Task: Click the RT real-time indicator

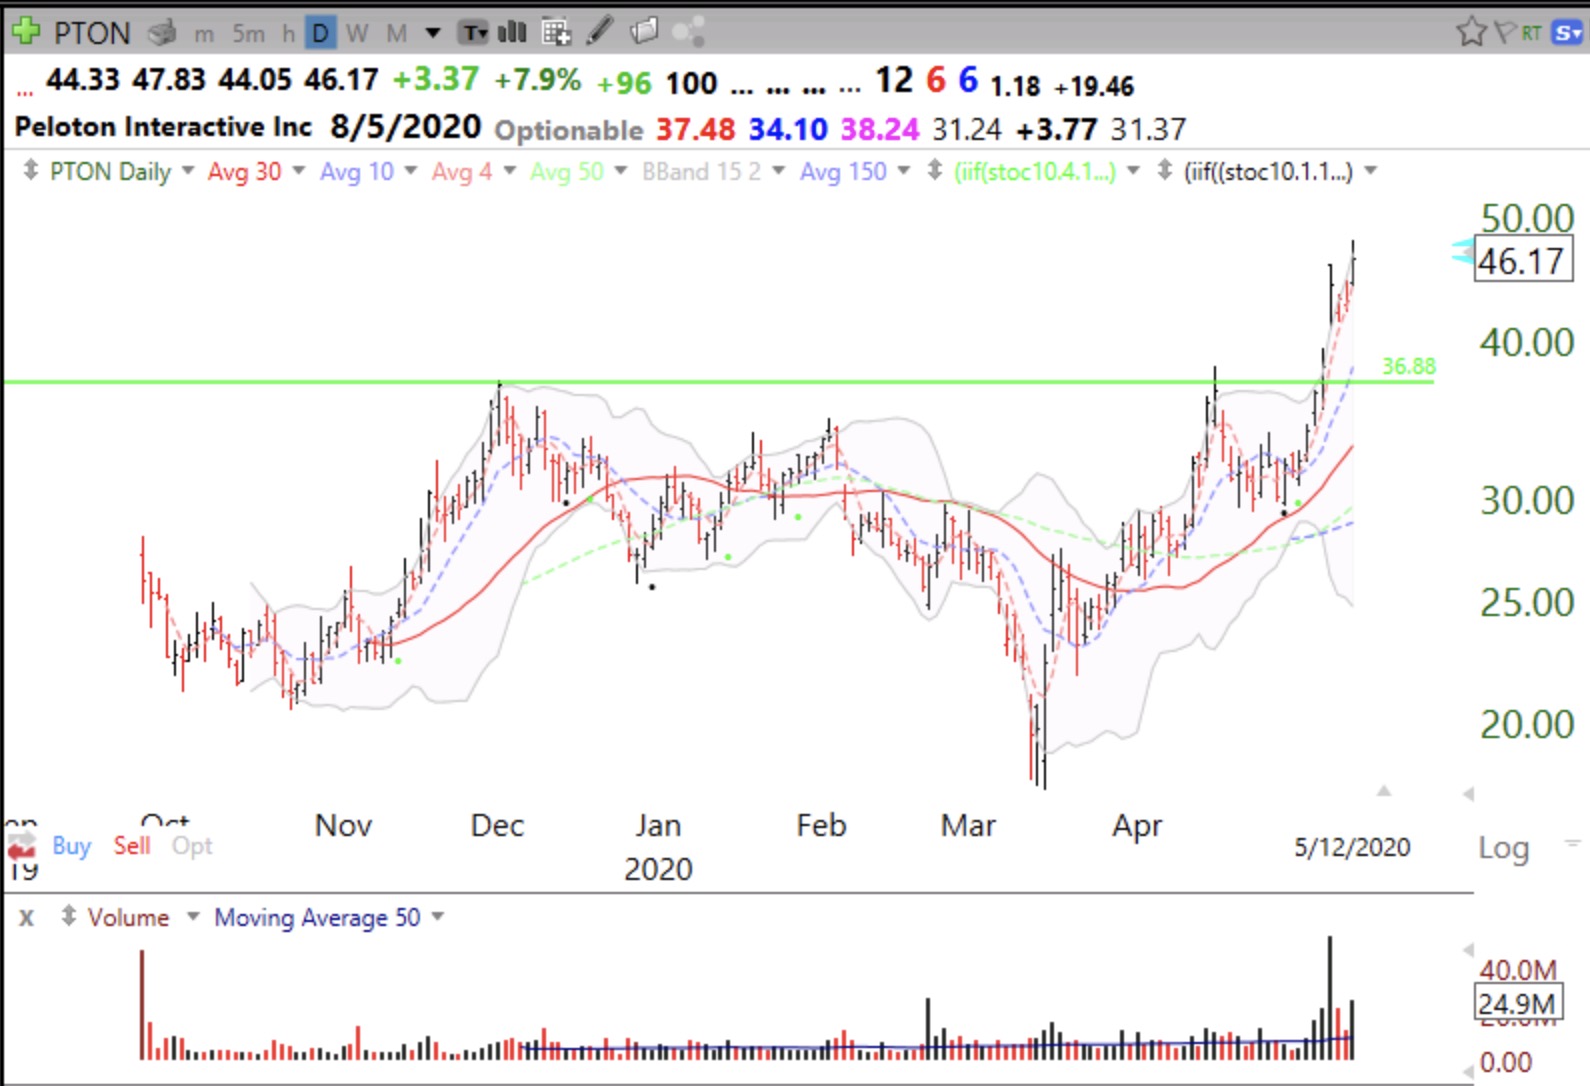Action: (x=1531, y=33)
